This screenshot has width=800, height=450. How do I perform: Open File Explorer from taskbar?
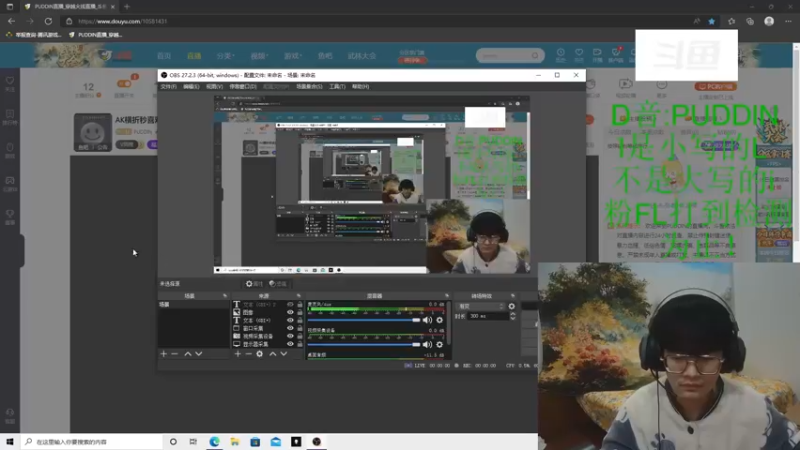pyautogui.click(x=235, y=442)
